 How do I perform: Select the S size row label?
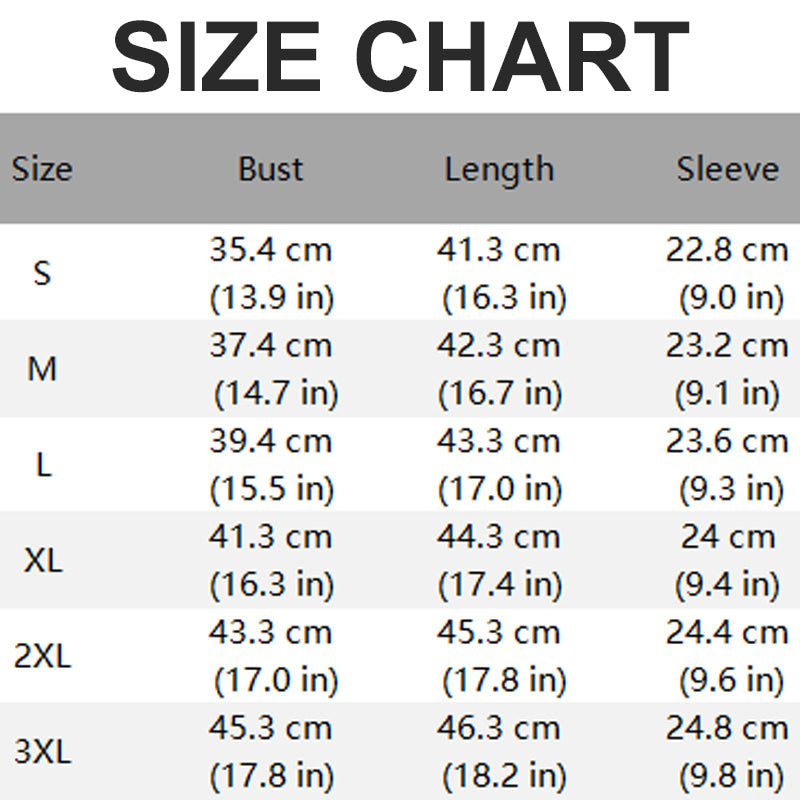(42, 272)
